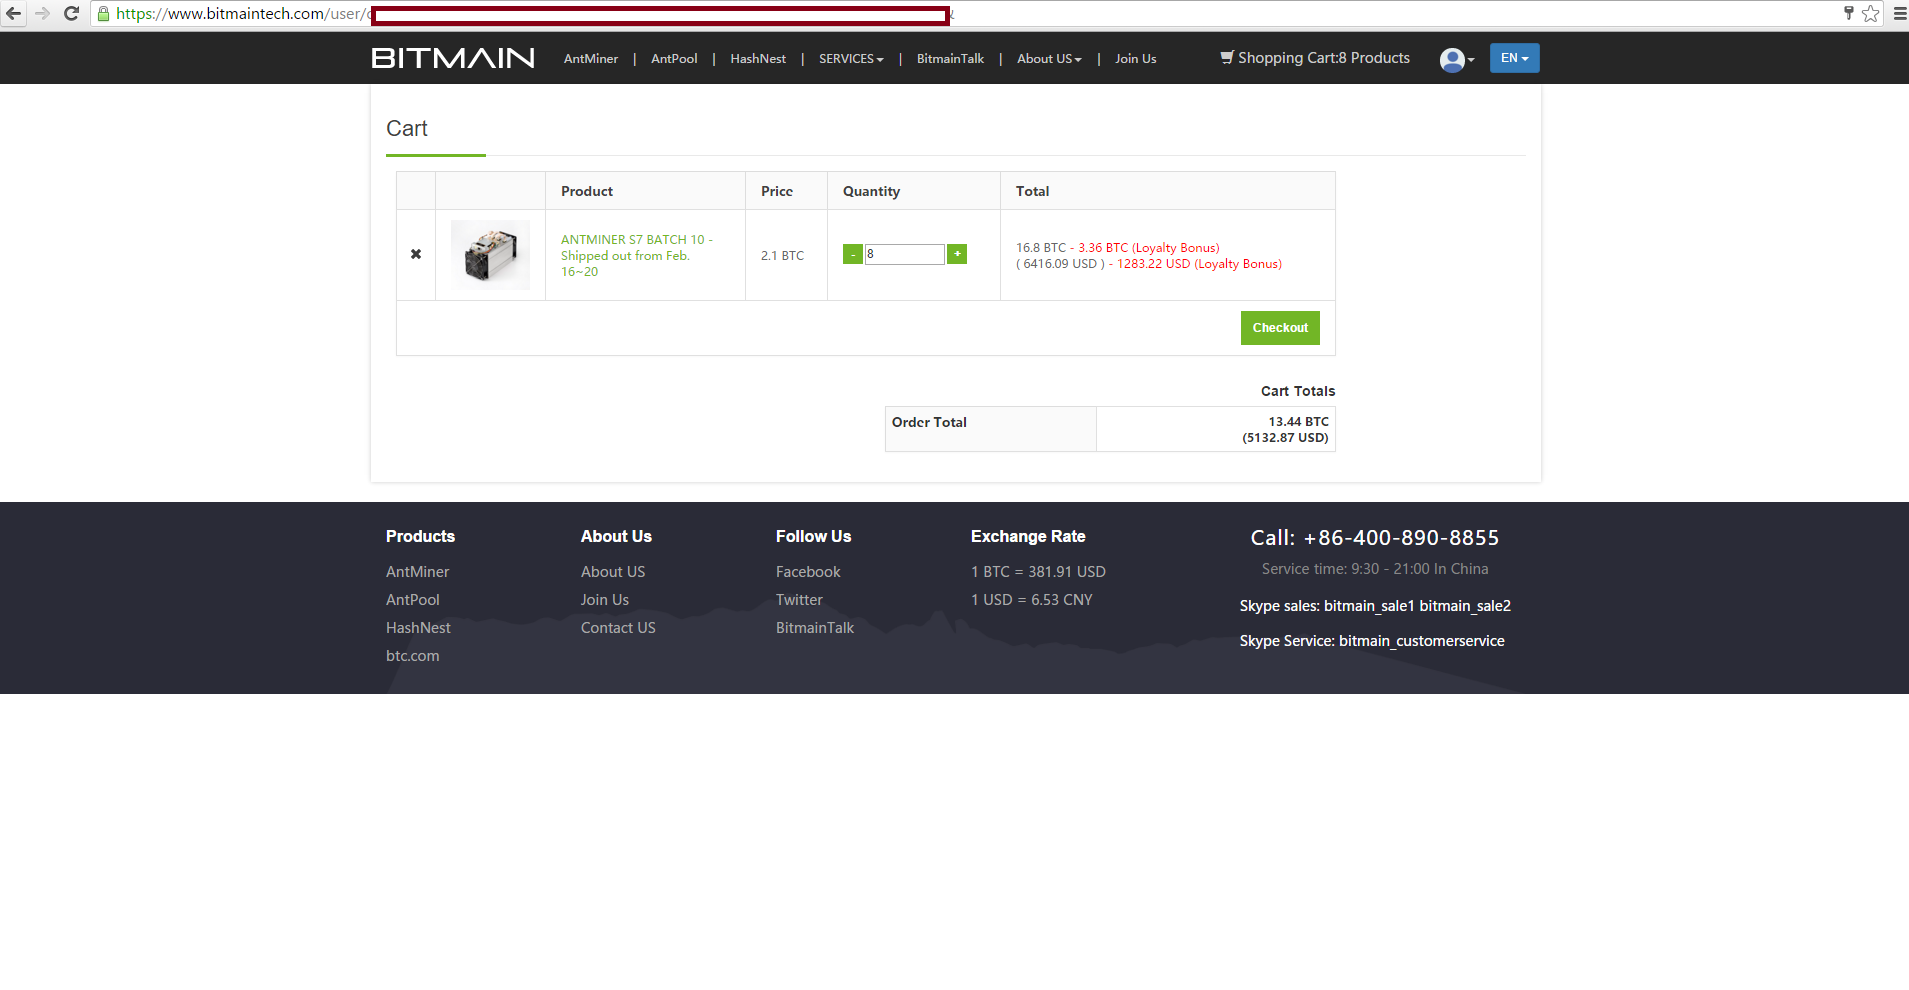Open the Chrome hamburger menu
Viewport: 1909px width, 990px height.
[x=1899, y=14]
